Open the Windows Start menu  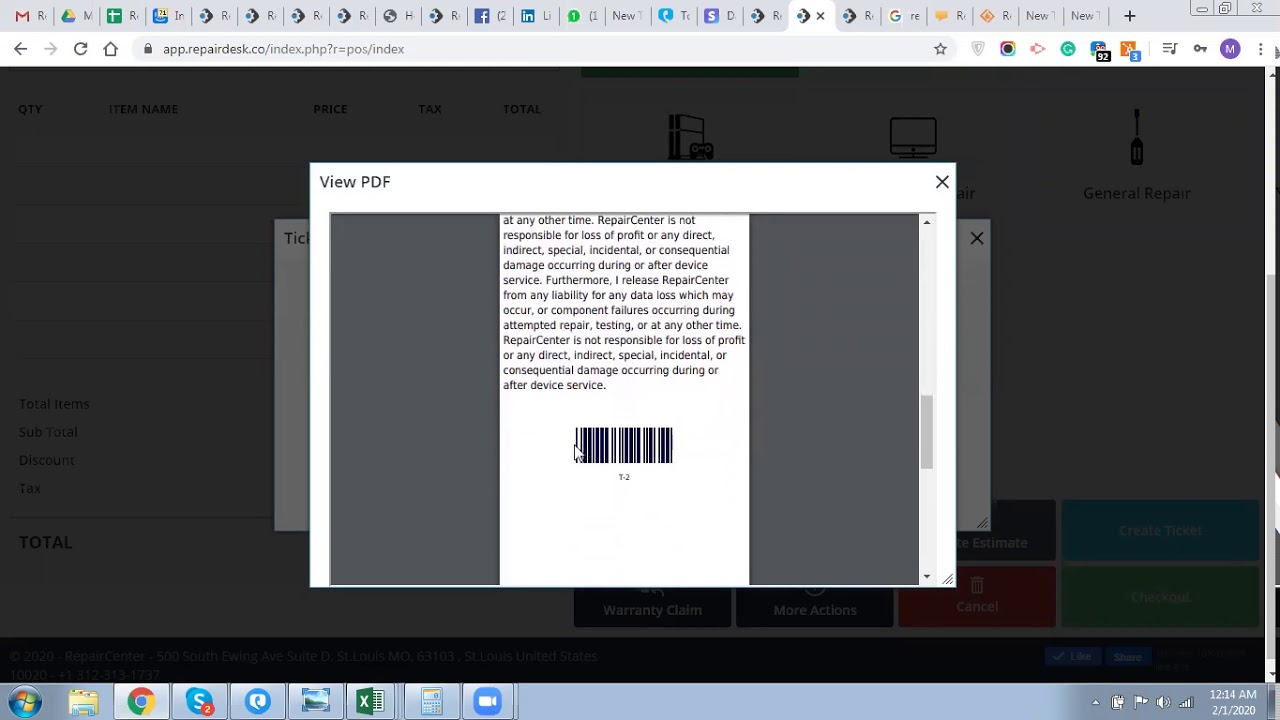(x=25, y=701)
